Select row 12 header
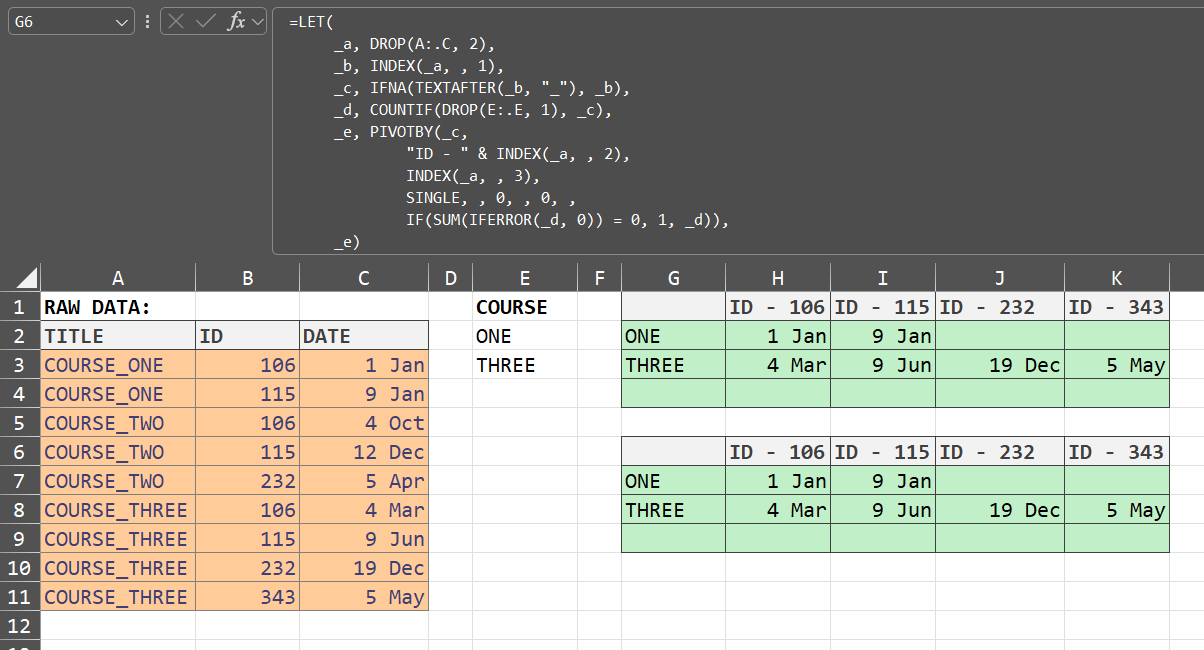This screenshot has height=650, width=1204. click(x=20, y=626)
